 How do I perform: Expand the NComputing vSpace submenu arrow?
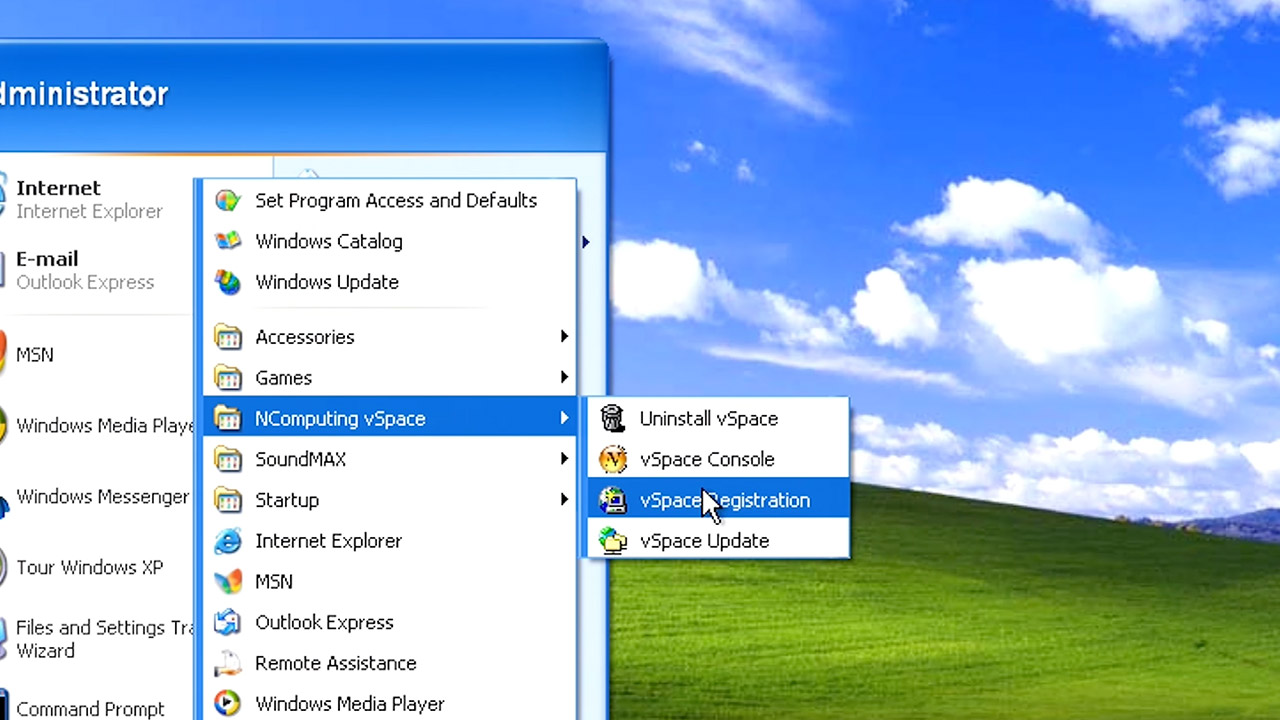pyautogui.click(x=565, y=419)
